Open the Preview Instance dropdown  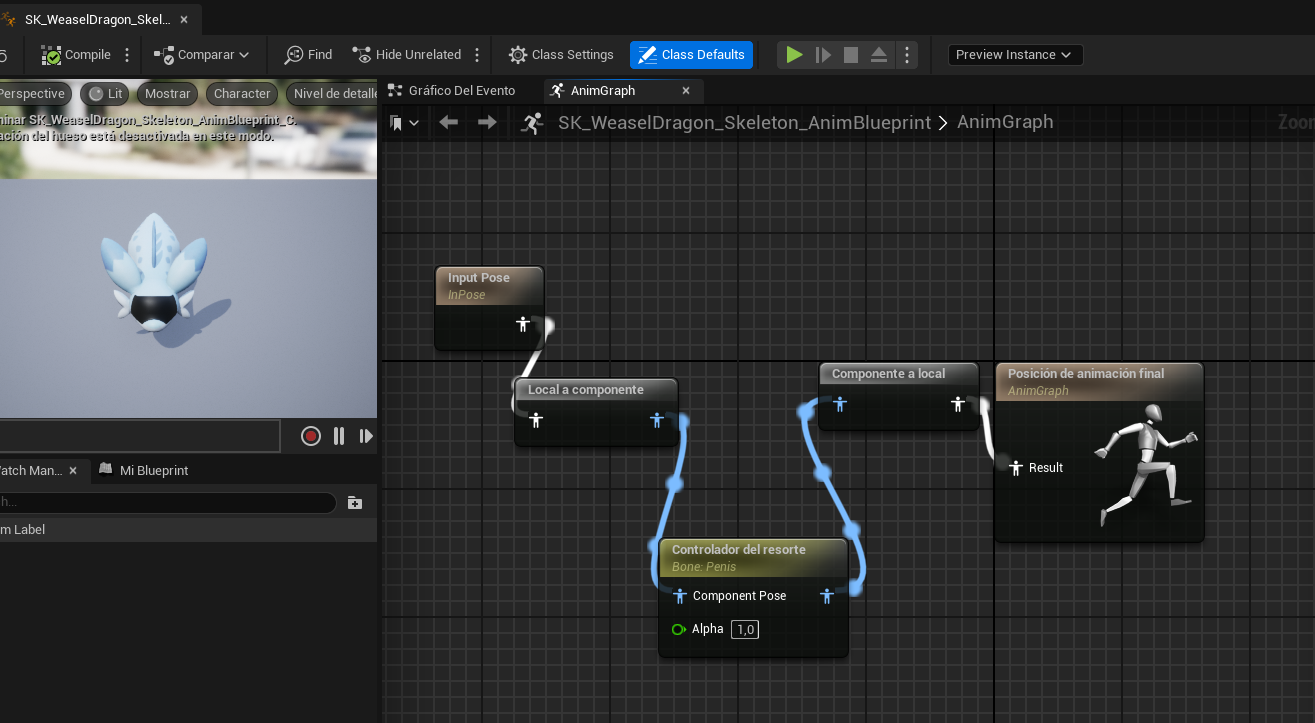(1014, 55)
